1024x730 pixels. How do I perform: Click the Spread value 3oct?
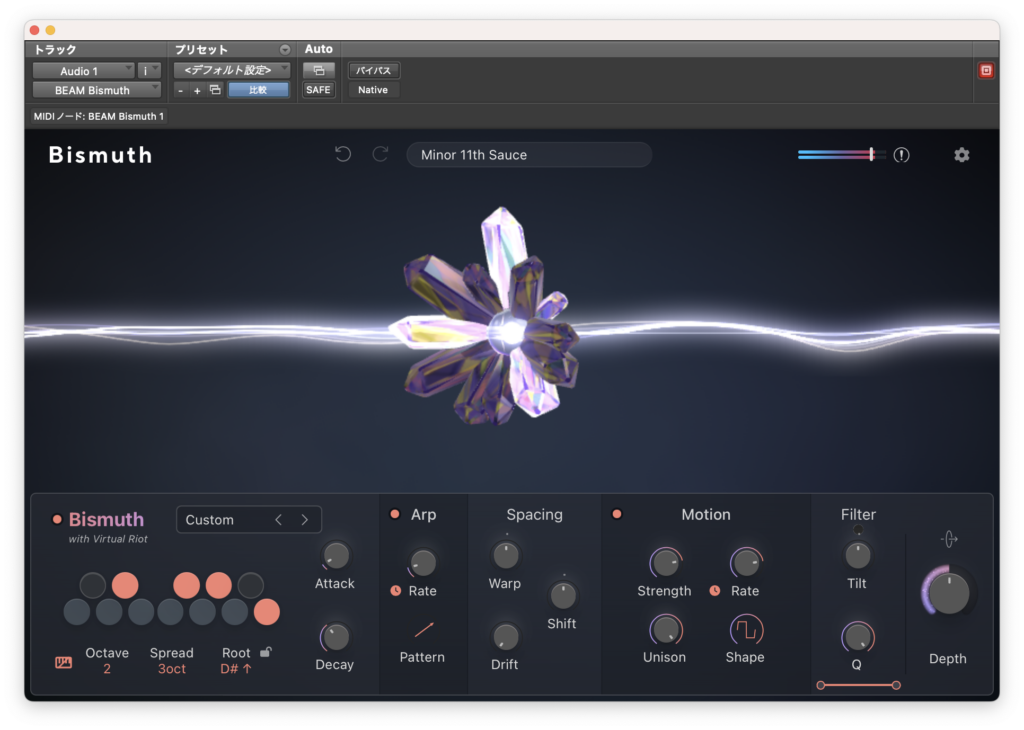tap(172, 669)
